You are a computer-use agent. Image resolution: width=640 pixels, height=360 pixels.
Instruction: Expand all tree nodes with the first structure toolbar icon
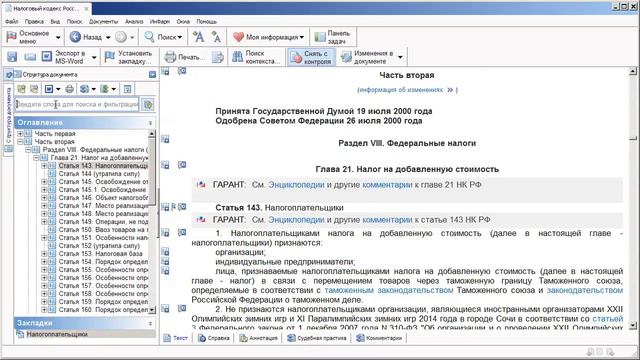coord(21,89)
